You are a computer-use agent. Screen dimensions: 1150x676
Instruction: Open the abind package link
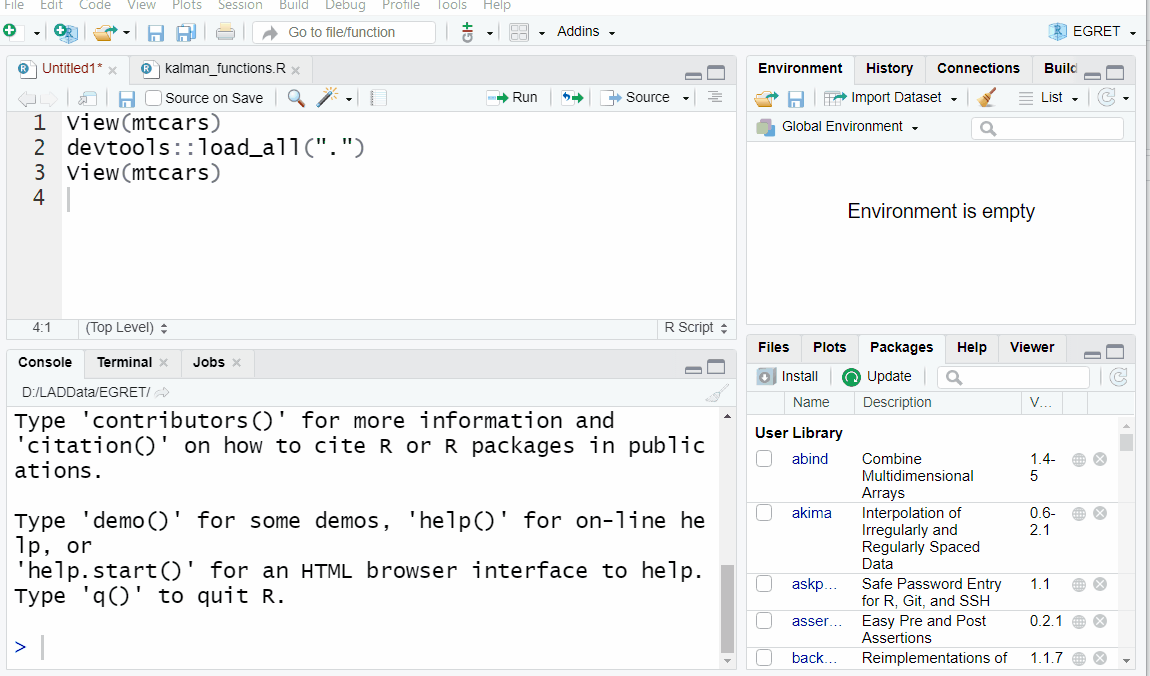point(810,459)
